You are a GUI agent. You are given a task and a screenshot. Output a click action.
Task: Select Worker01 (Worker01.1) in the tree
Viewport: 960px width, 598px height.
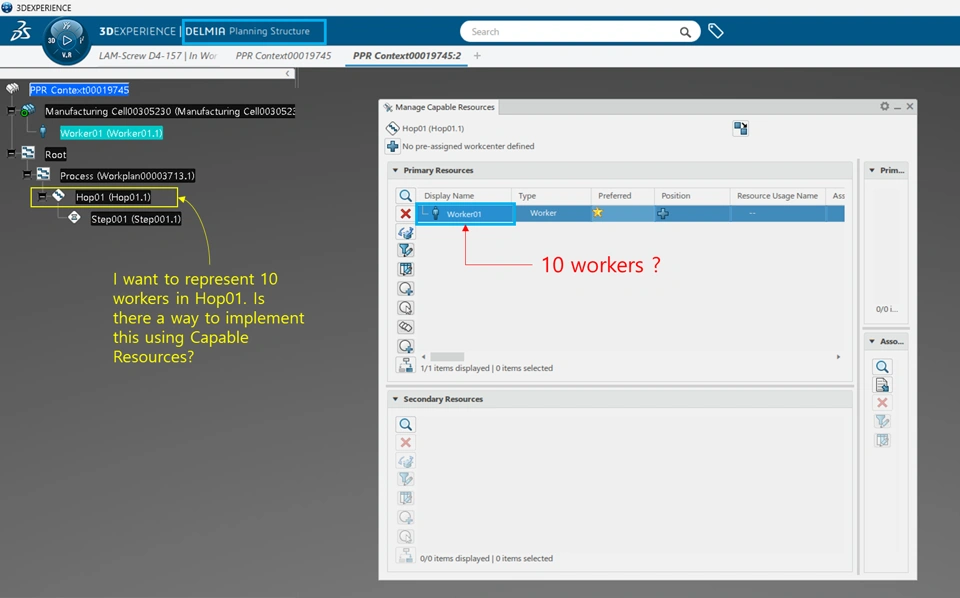coord(111,133)
